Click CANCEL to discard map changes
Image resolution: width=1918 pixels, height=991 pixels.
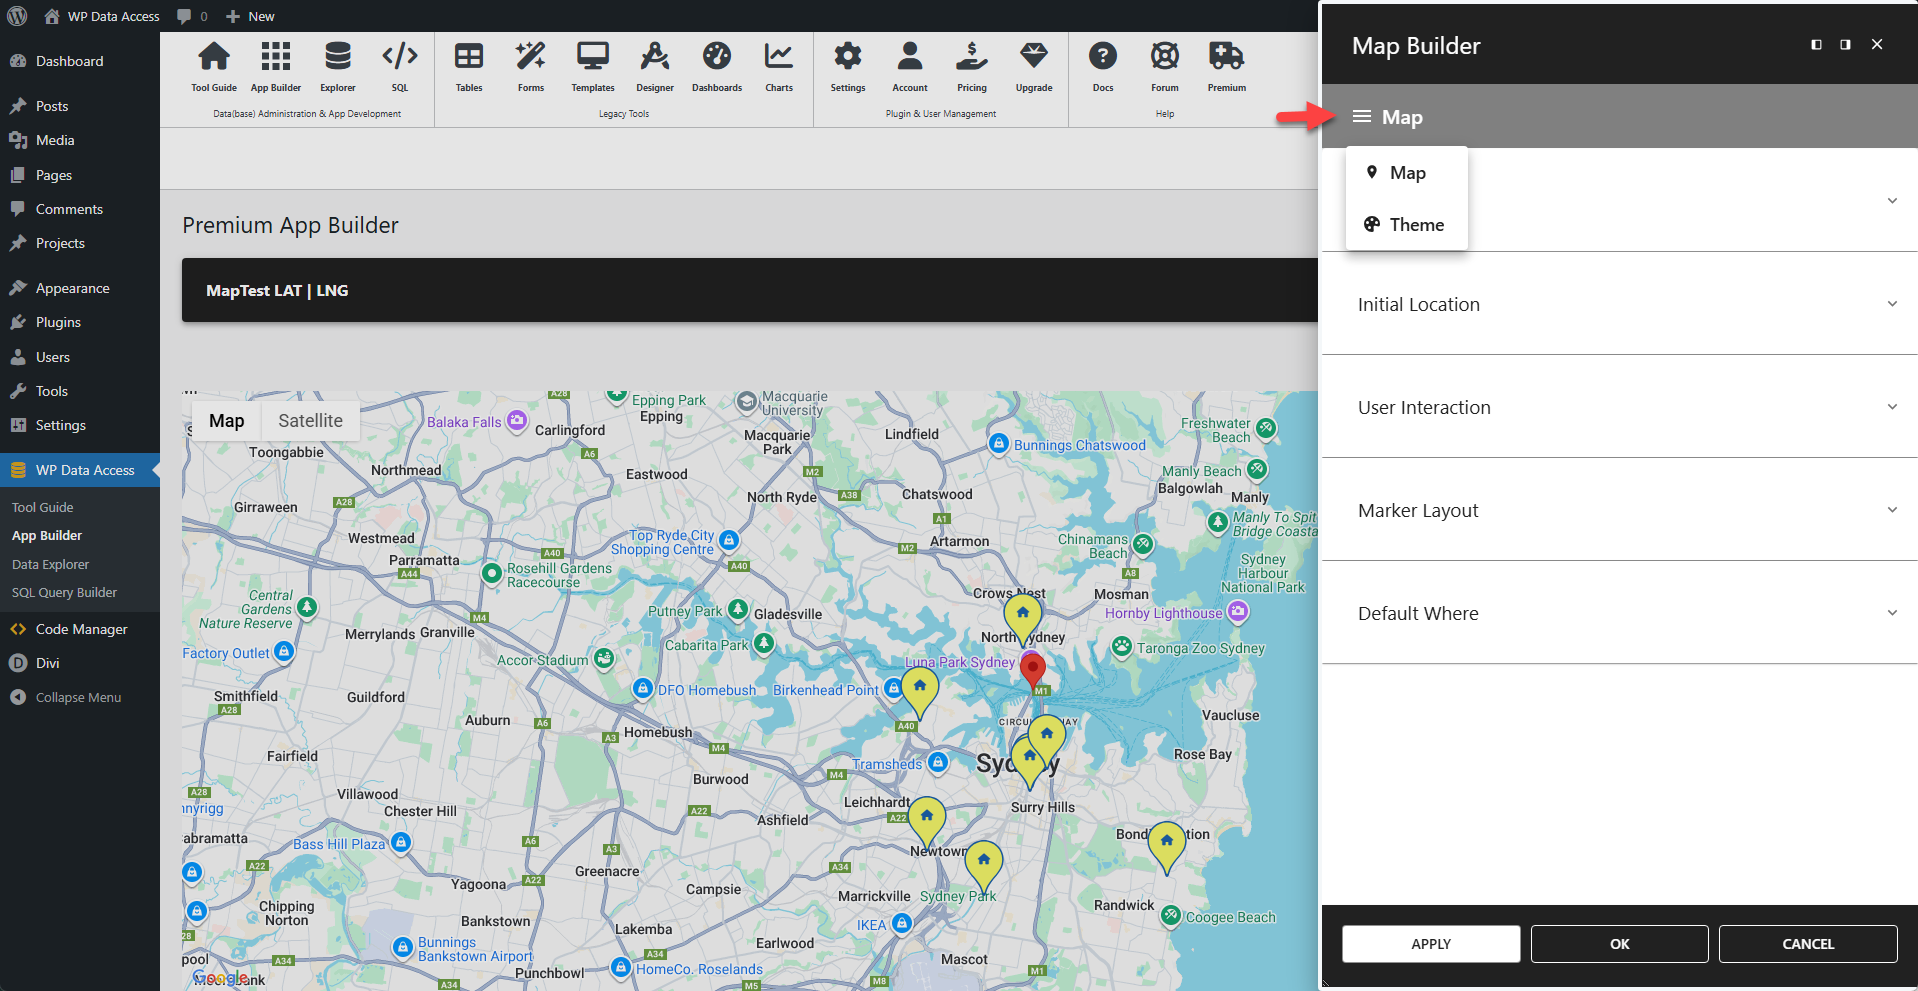(1807, 943)
